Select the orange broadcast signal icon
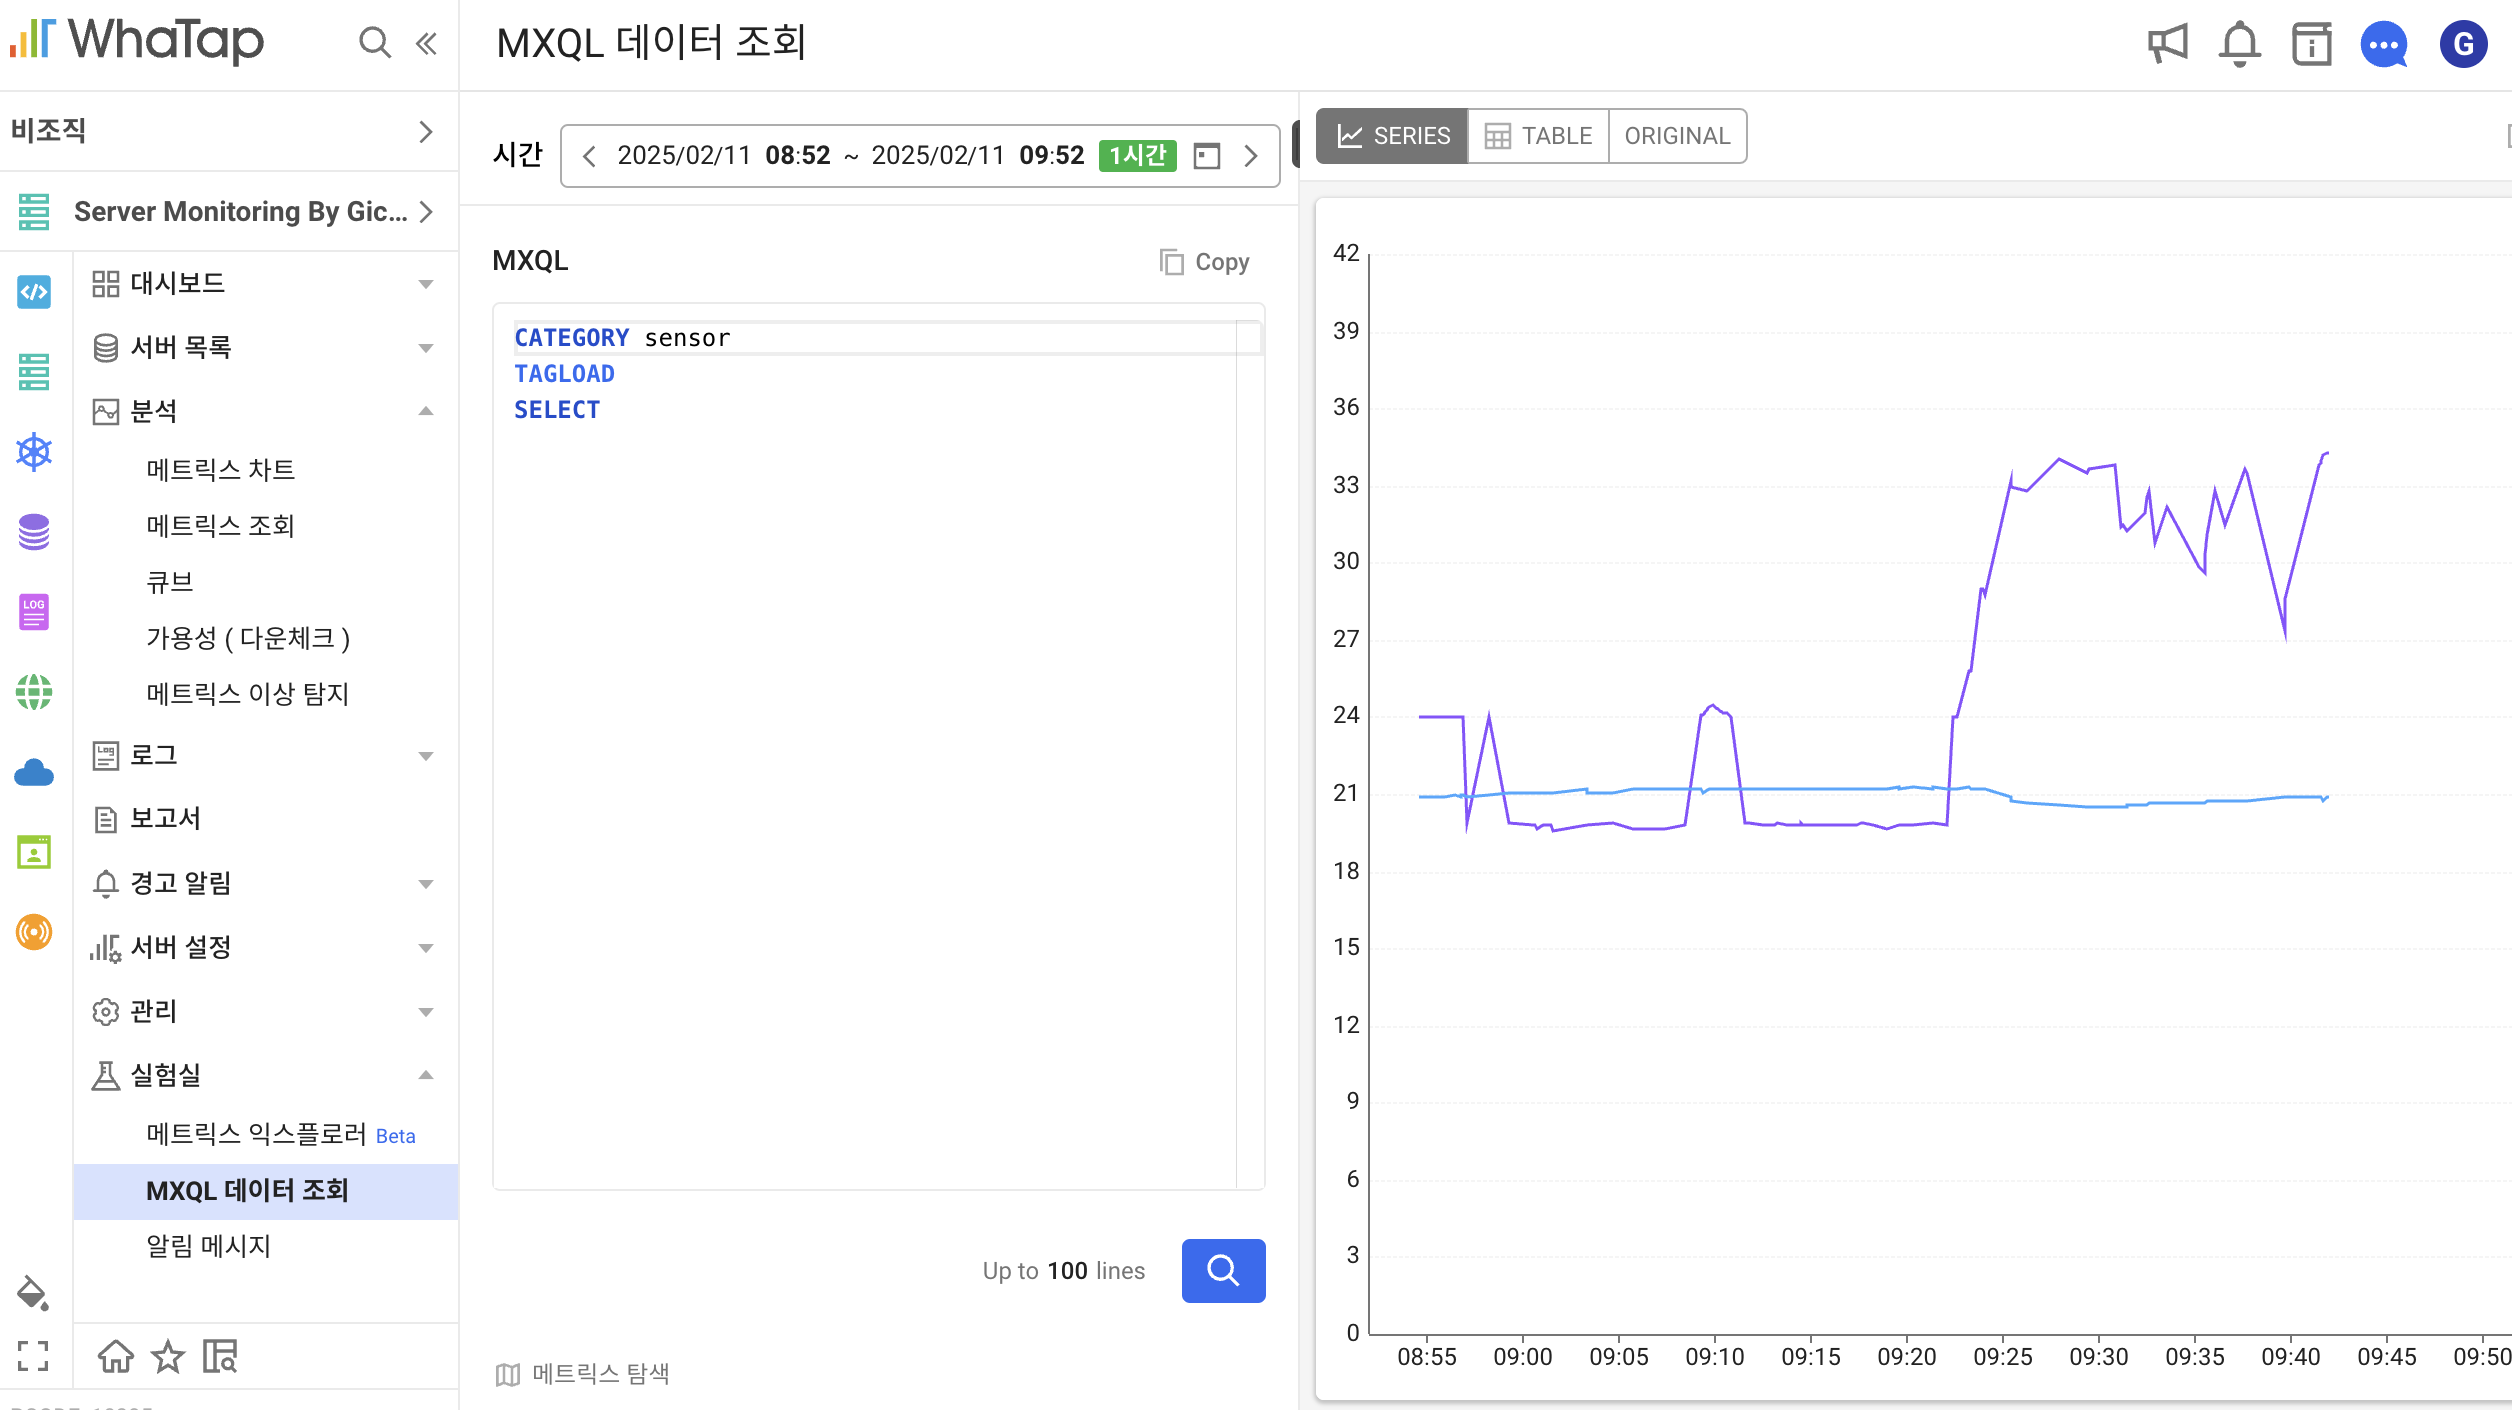This screenshot has width=2512, height=1410. pyautogui.click(x=34, y=932)
